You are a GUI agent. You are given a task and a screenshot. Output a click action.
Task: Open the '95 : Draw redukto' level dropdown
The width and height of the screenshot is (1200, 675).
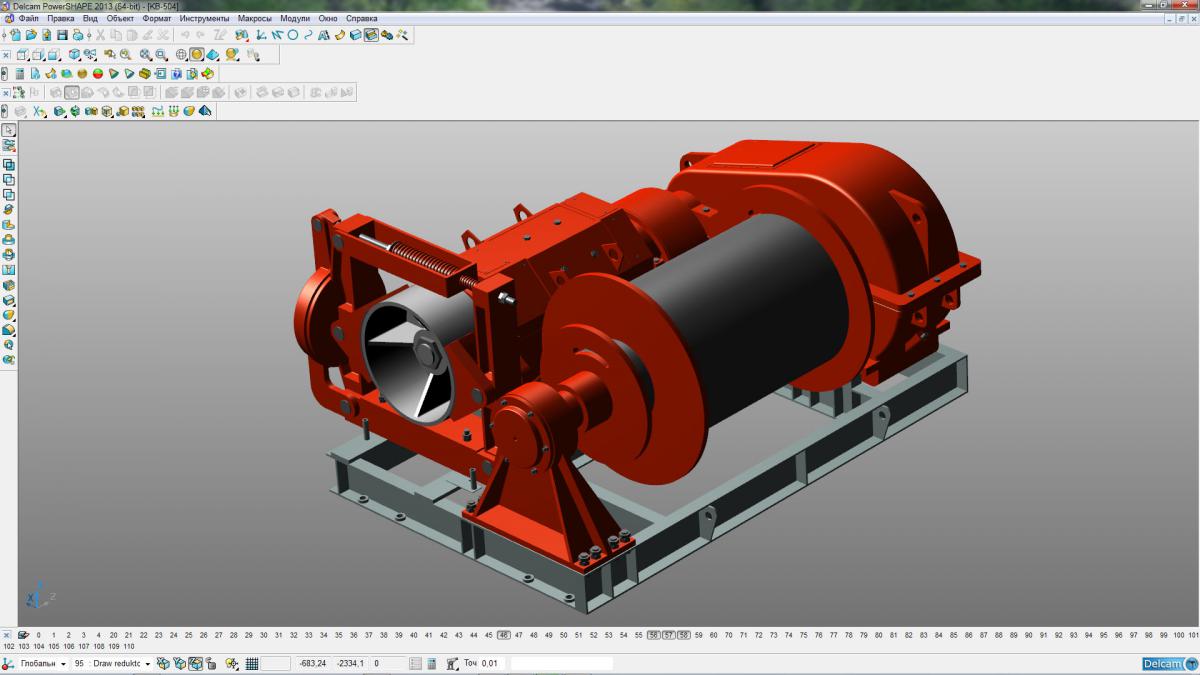148,664
